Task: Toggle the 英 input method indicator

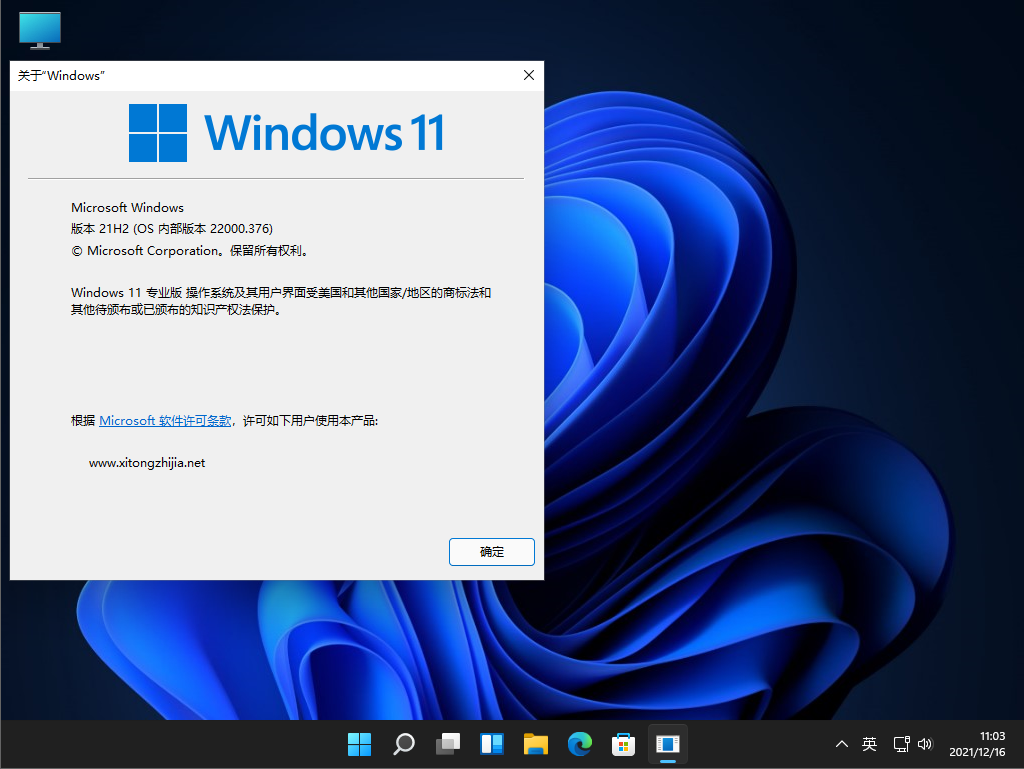Action: 869,744
